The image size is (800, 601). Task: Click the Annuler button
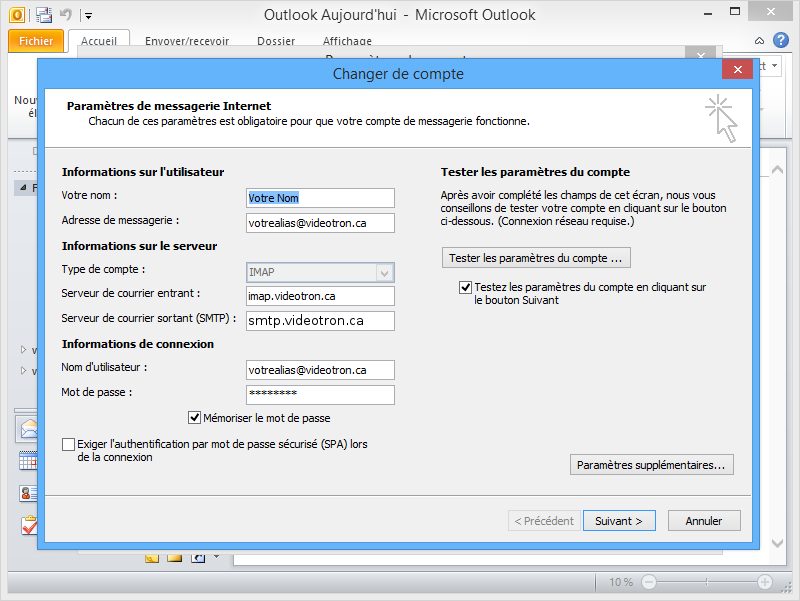pos(704,521)
